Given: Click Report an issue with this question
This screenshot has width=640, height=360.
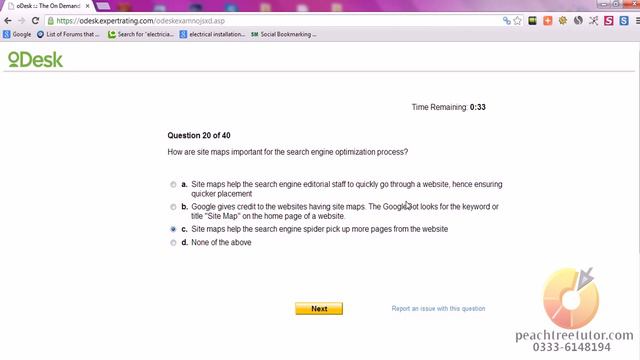Looking at the screenshot, I should pyautogui.click(x=438, y=309).
